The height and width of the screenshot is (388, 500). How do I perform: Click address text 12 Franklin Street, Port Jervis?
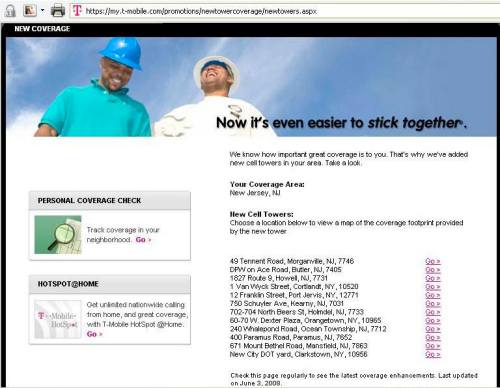pyautogui.click(x=294, y=295)
